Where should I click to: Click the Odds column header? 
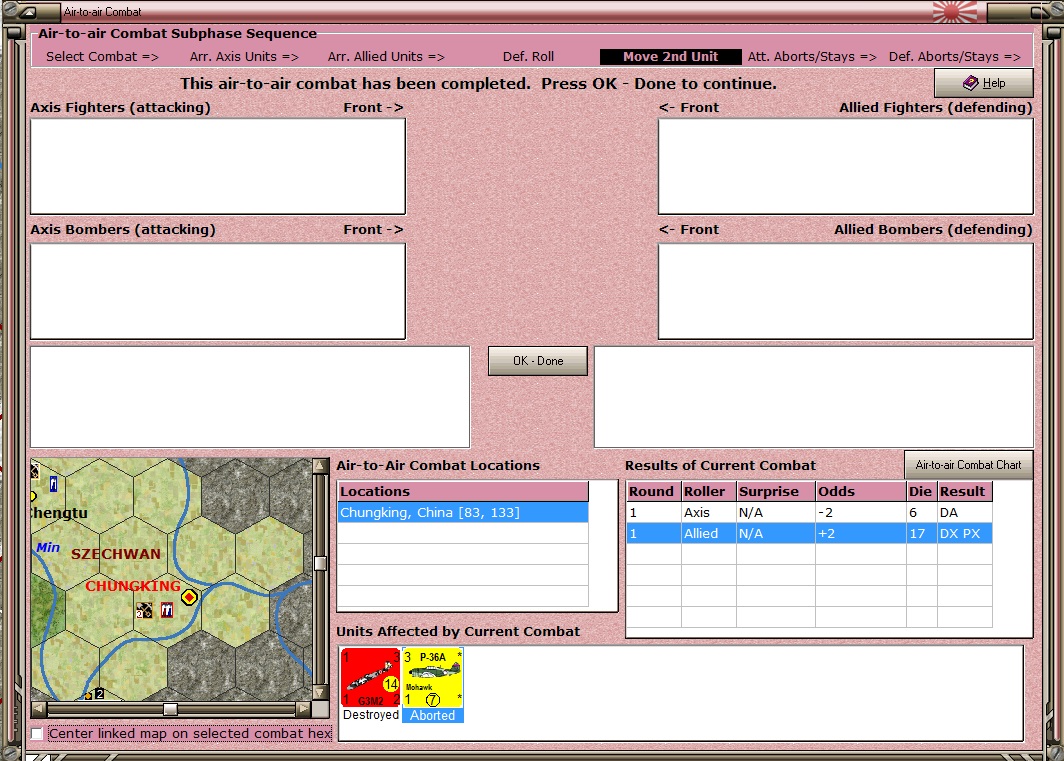pos(860,491)
